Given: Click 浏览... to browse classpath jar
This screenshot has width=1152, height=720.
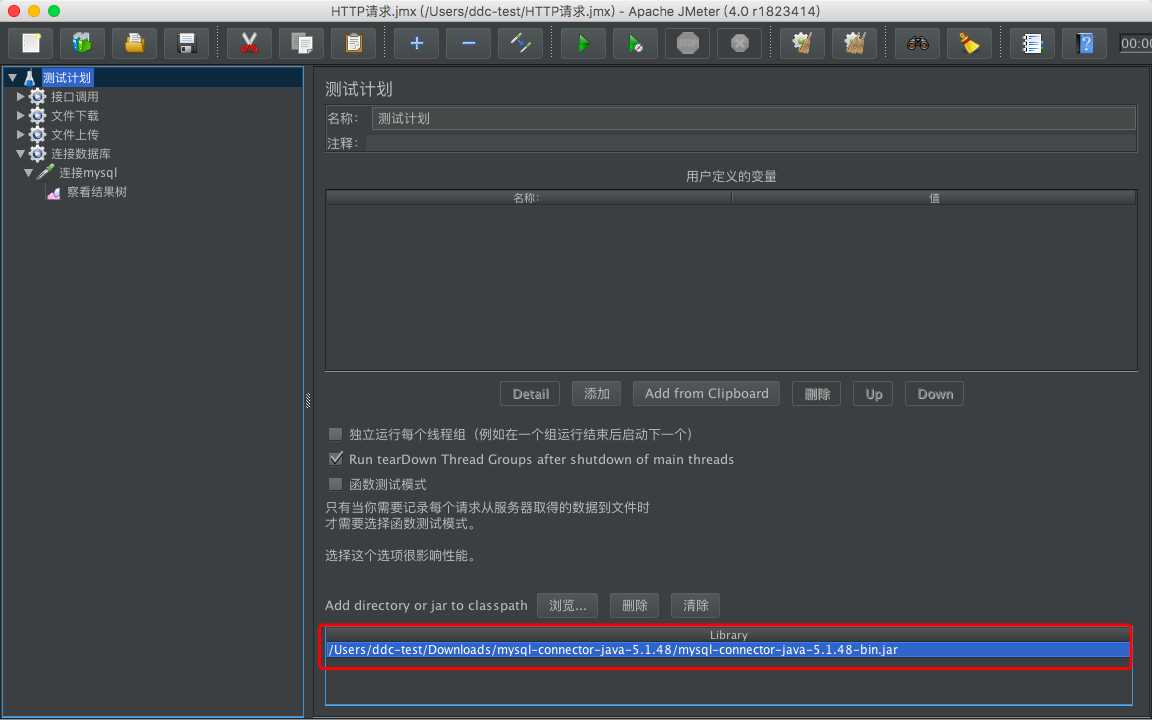Looking at the screenshot, I should pos(567,605).
